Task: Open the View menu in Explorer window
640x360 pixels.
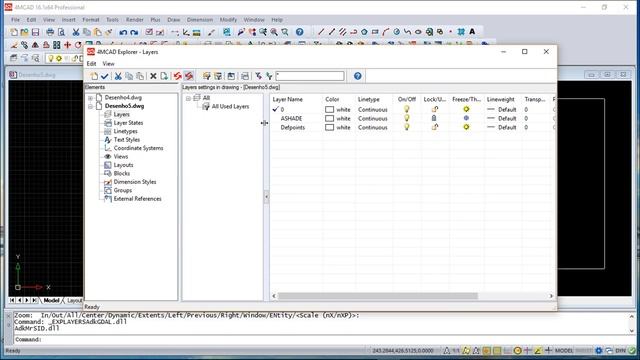Action: [x=108, y=64]
